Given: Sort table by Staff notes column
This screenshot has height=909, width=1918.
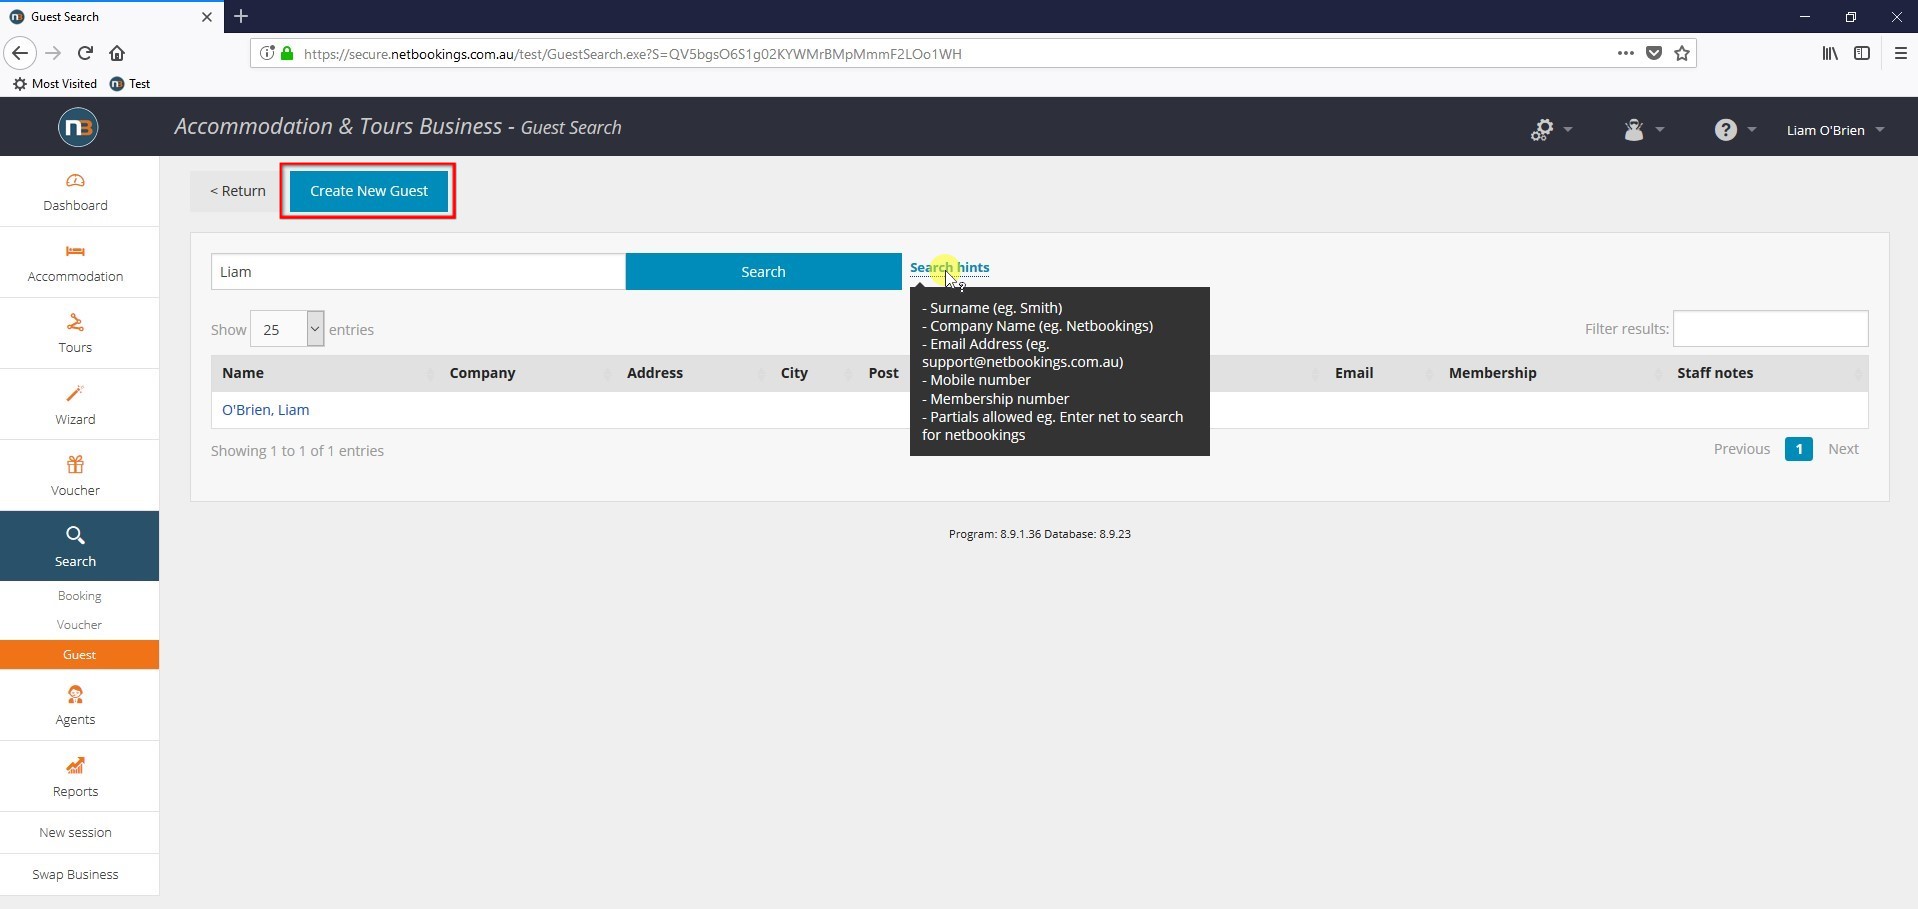Looking at the screenshot, I should [1767, 373].
